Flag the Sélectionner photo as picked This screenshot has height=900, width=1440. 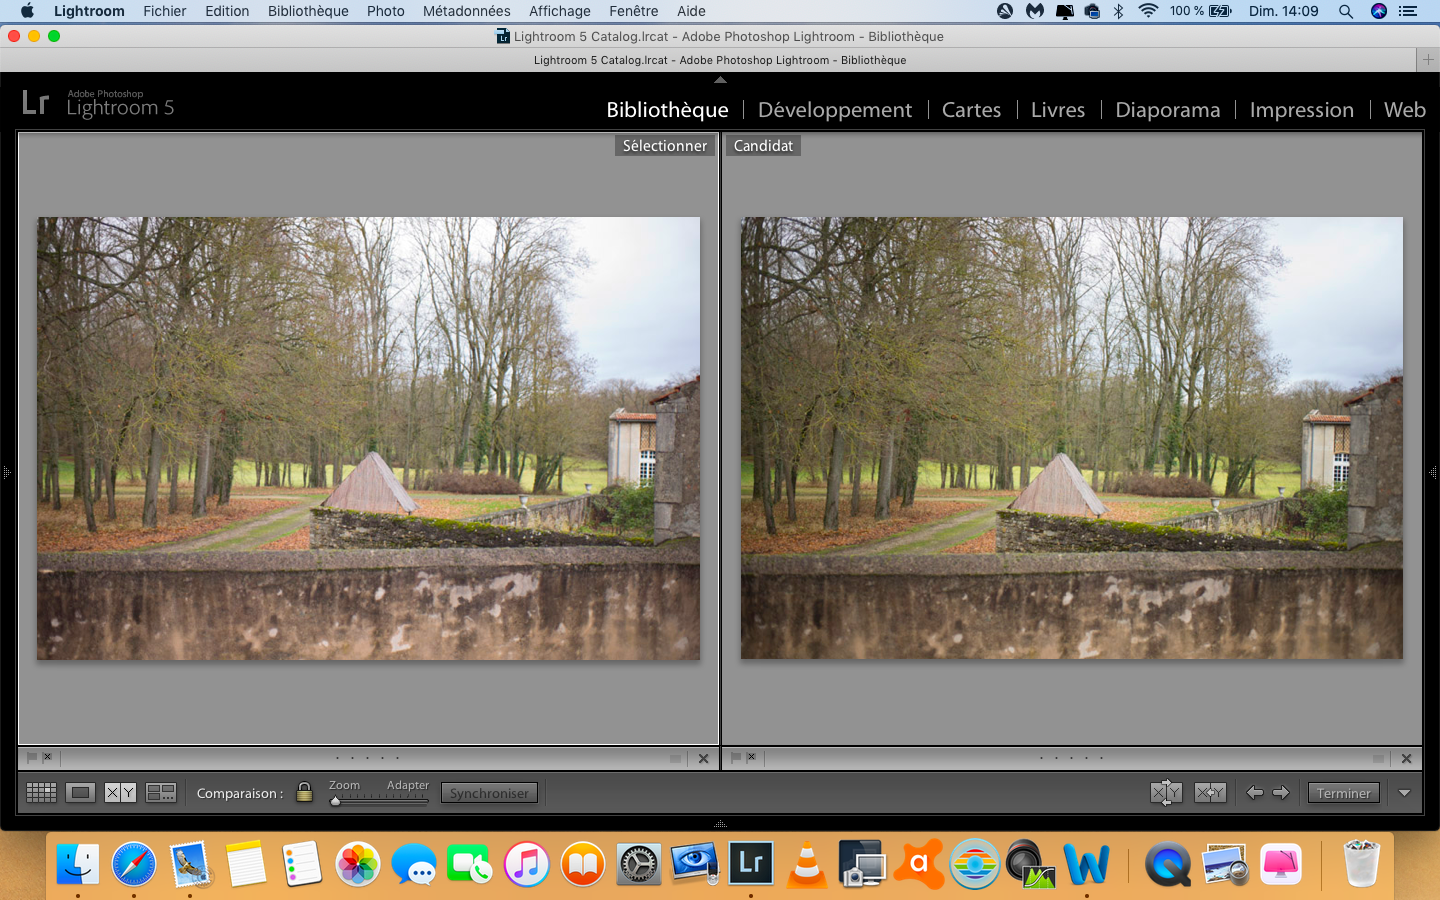[32, 758]
